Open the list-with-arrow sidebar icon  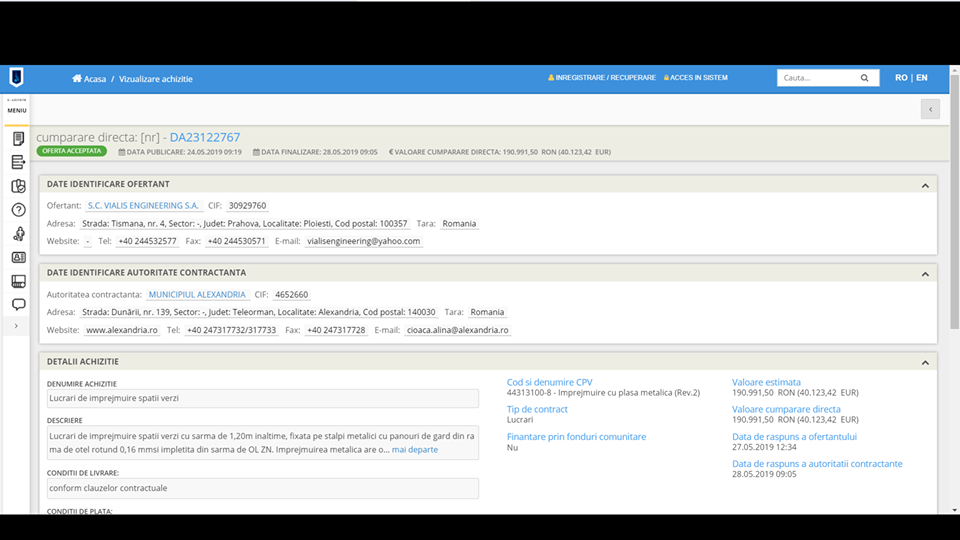point(18,162)
